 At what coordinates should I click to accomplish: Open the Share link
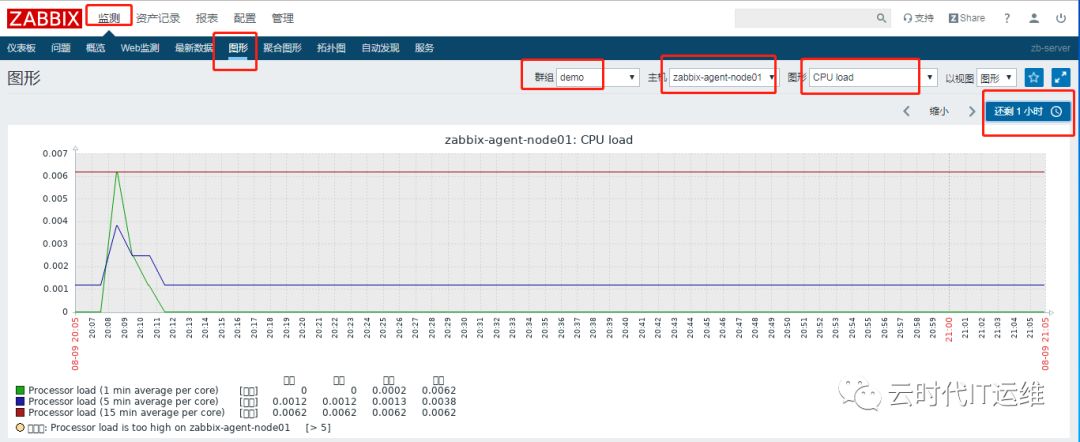[967, 19]
